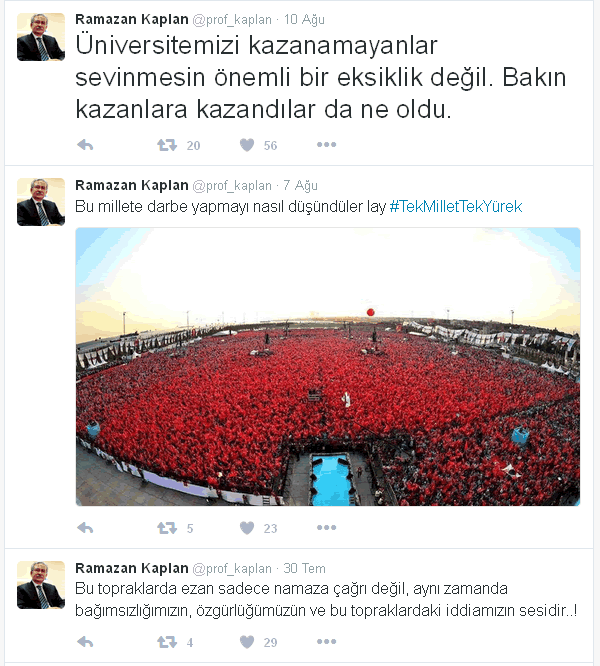Like the tweet with 29 likes
The image size is (600, 666).
(247, 642)
